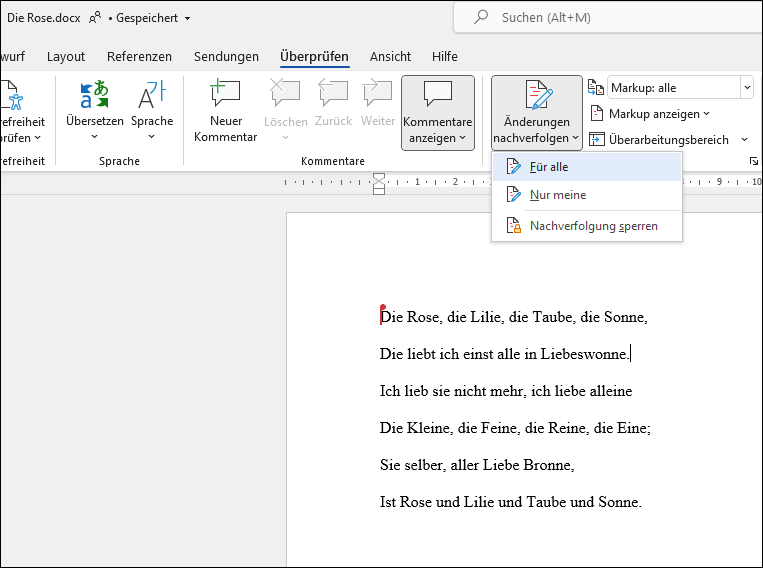Click the lock document icon
This screenshot has height=568, width=763.
513,225
